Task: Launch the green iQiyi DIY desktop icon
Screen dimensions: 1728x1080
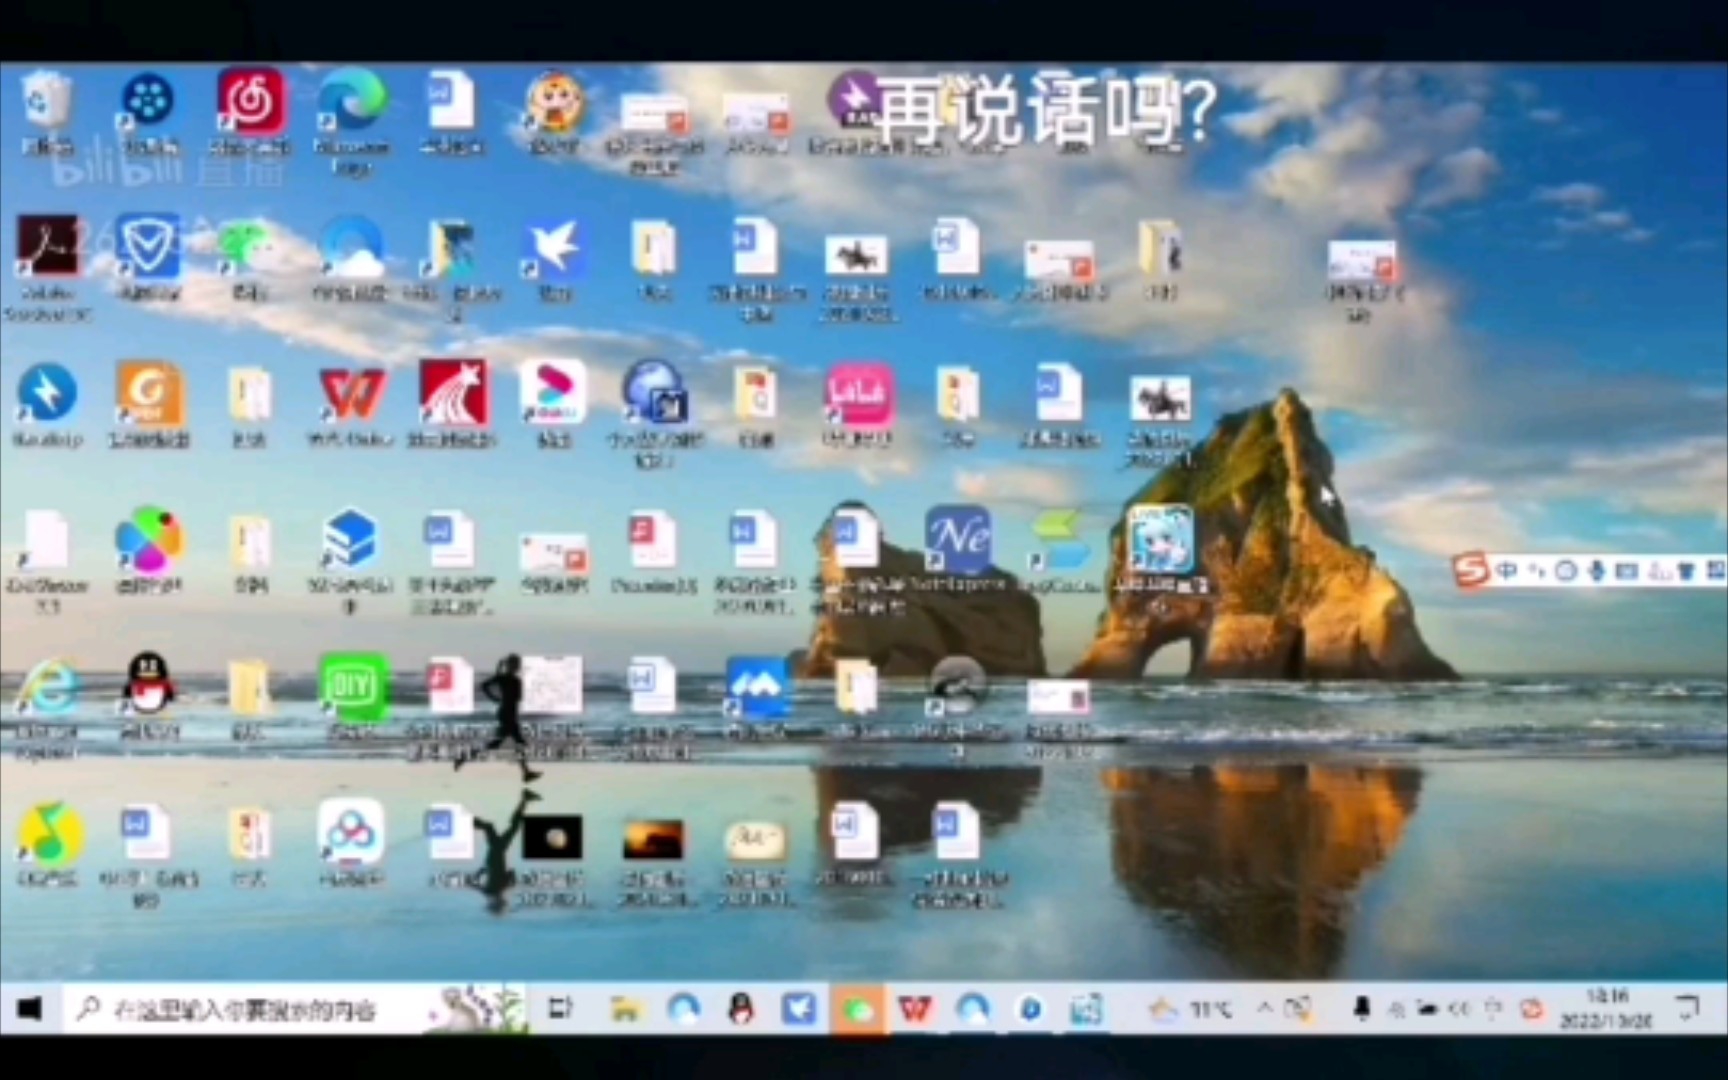Action: click(x=351, y=685)
